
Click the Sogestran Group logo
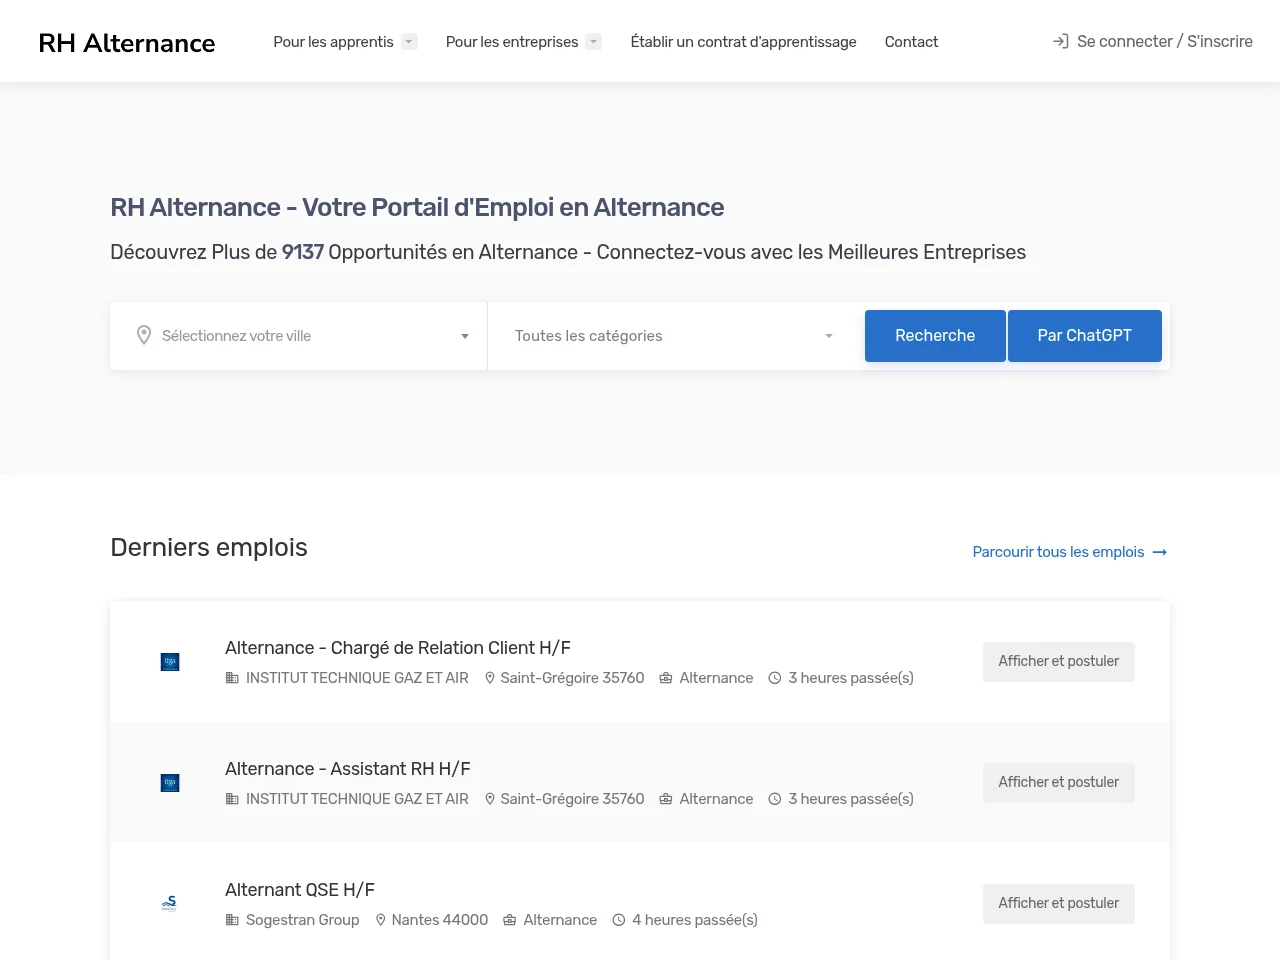click(170, 903)
